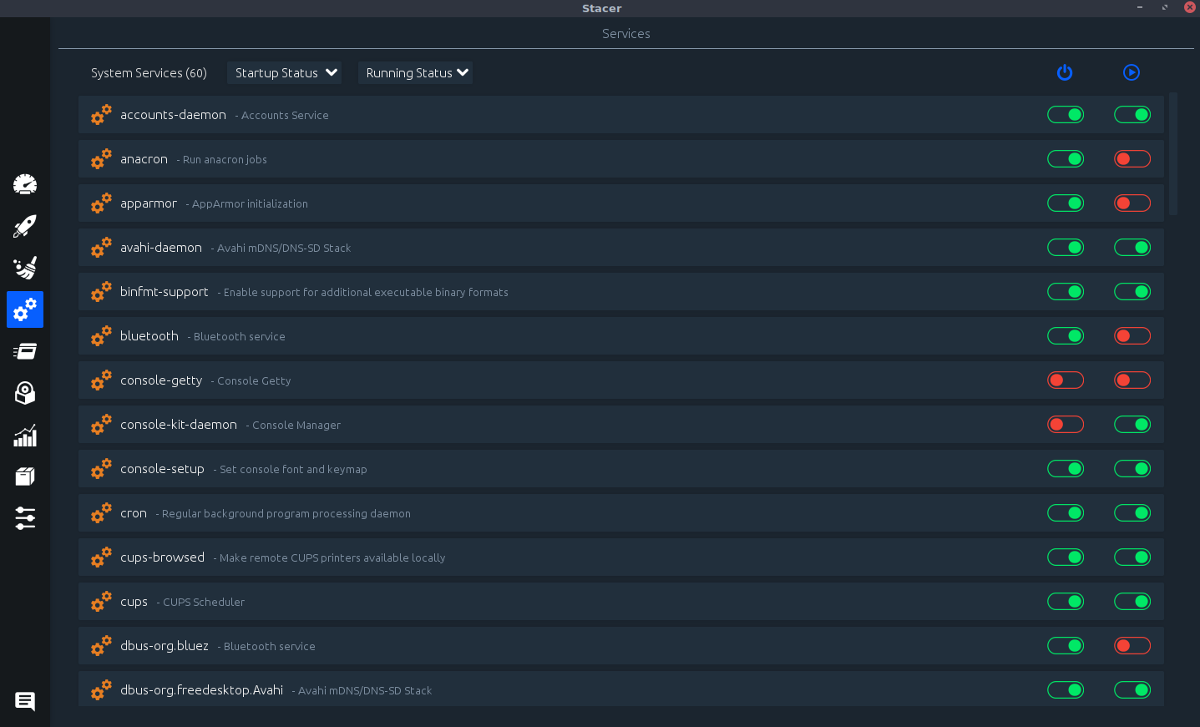Open the Resources chart sidebar icon
The image size is (1200, 727).
pos(25,435)
